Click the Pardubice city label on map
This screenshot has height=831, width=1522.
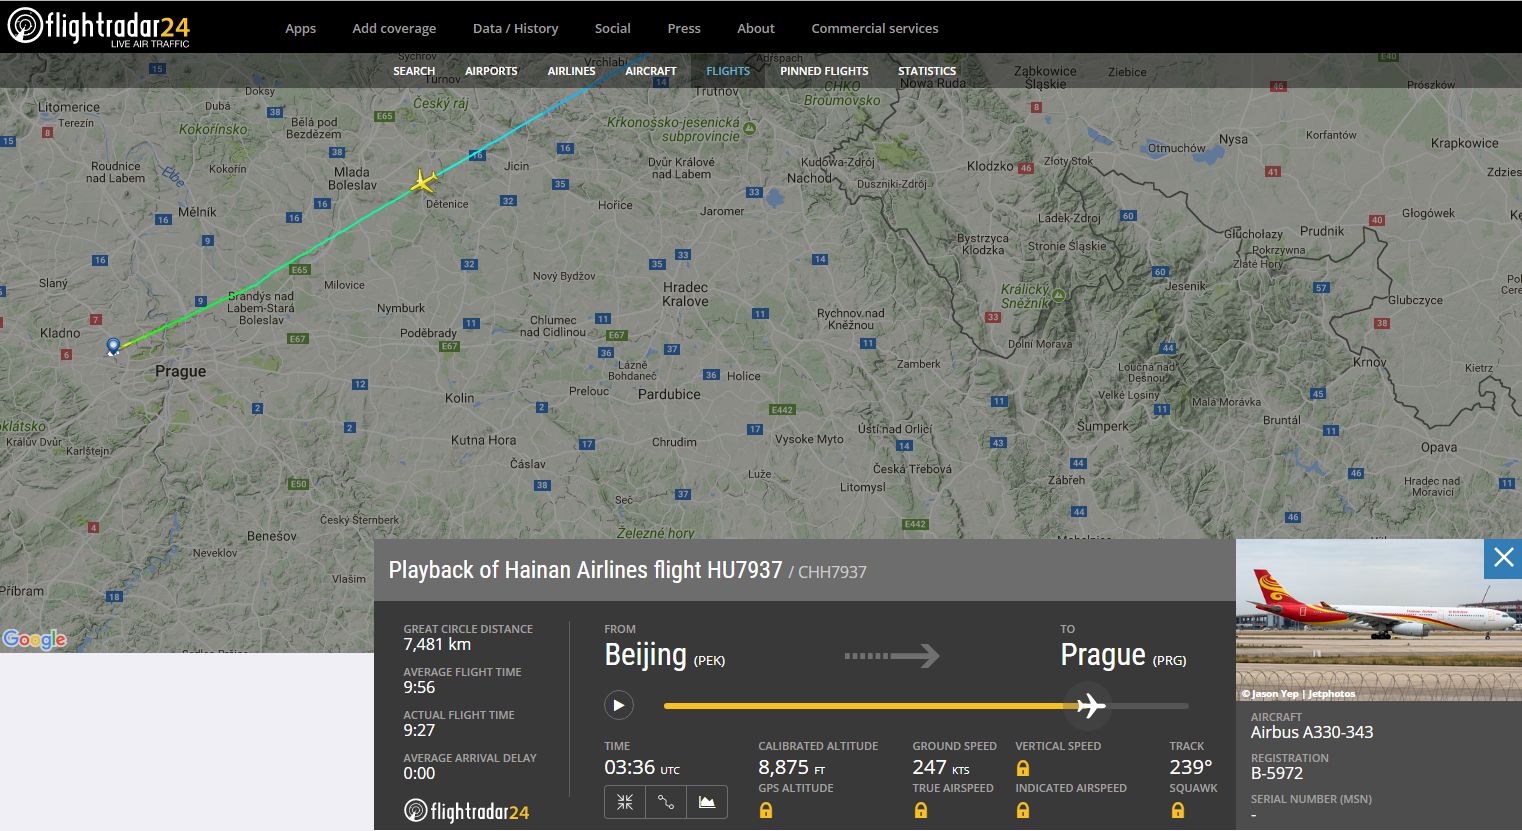pos(669,394)
